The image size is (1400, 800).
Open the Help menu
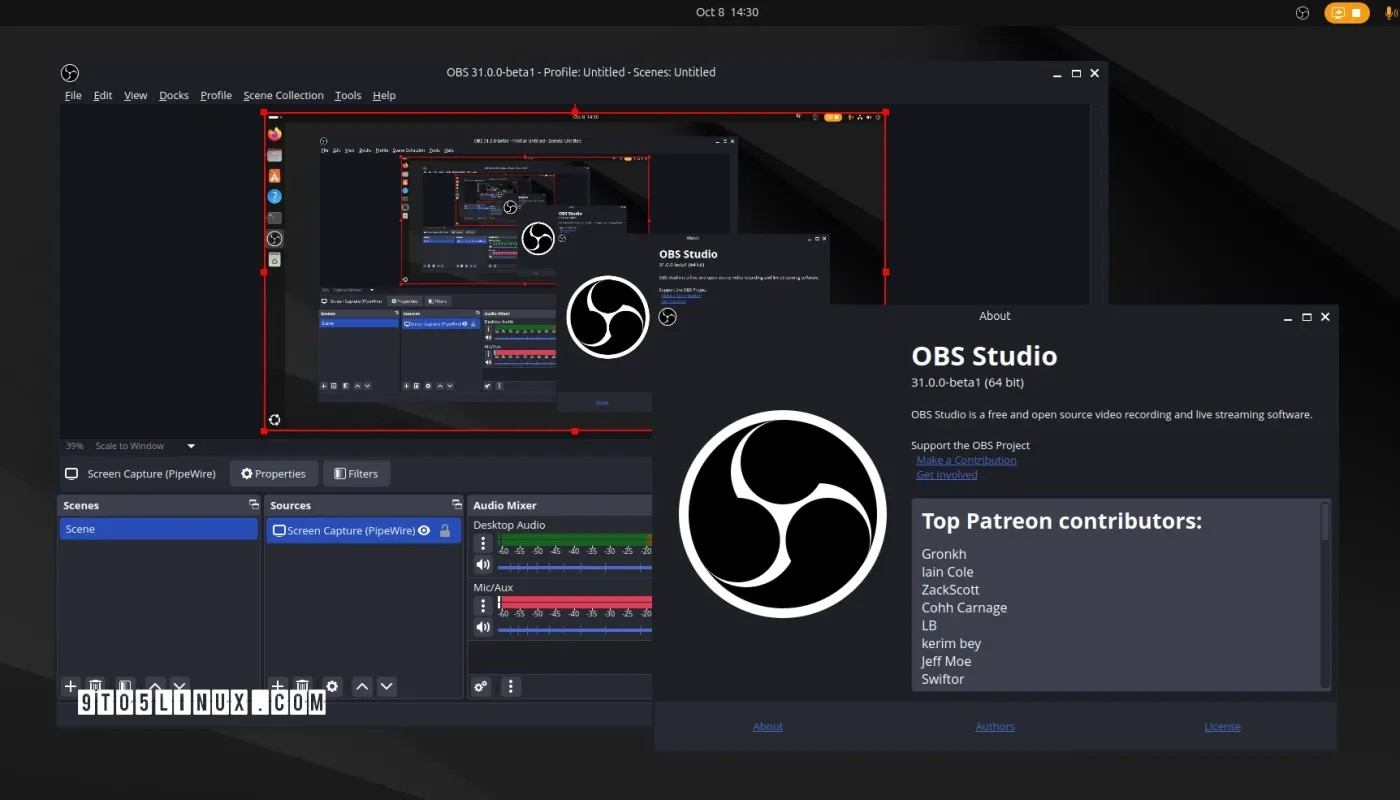click(384, 95)
